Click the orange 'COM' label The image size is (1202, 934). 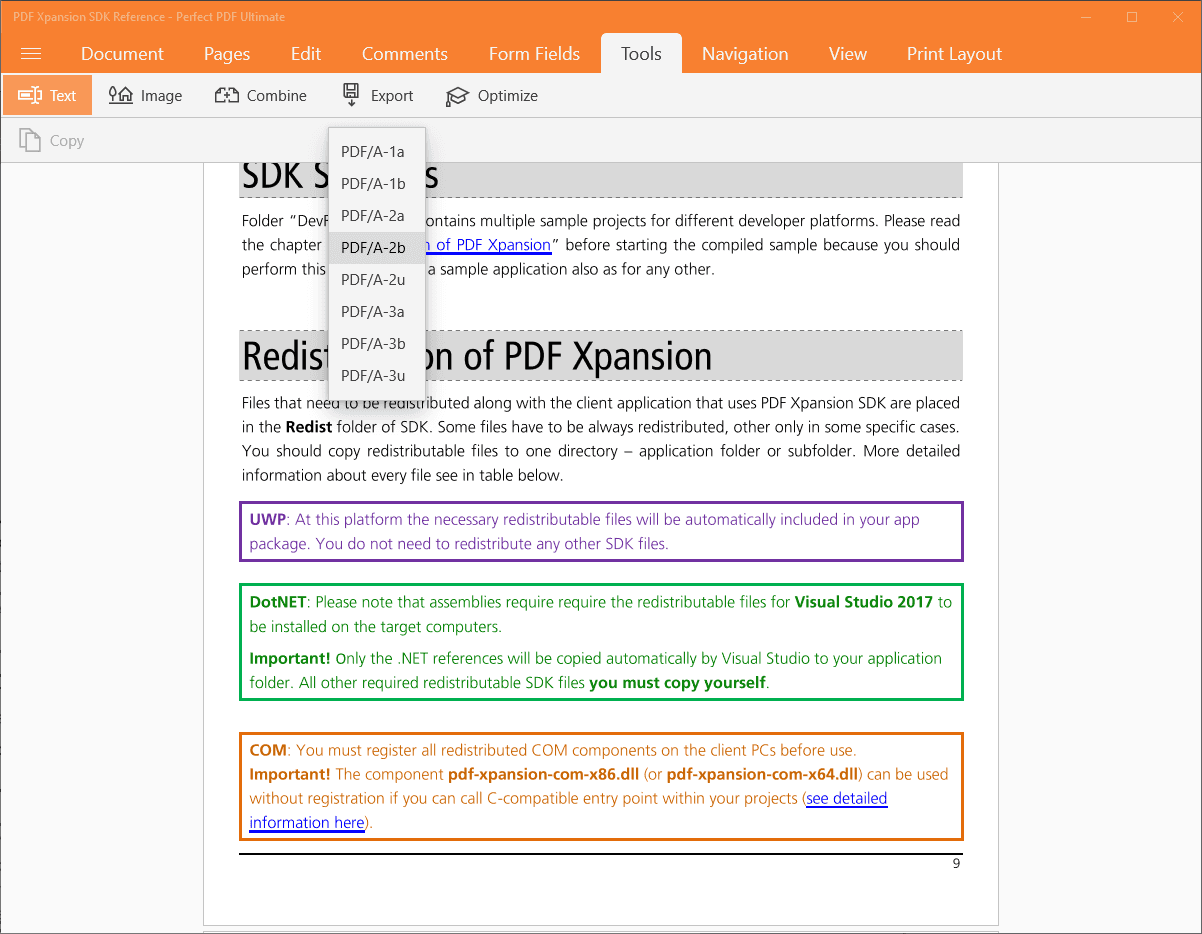click(x=268, y=750)
